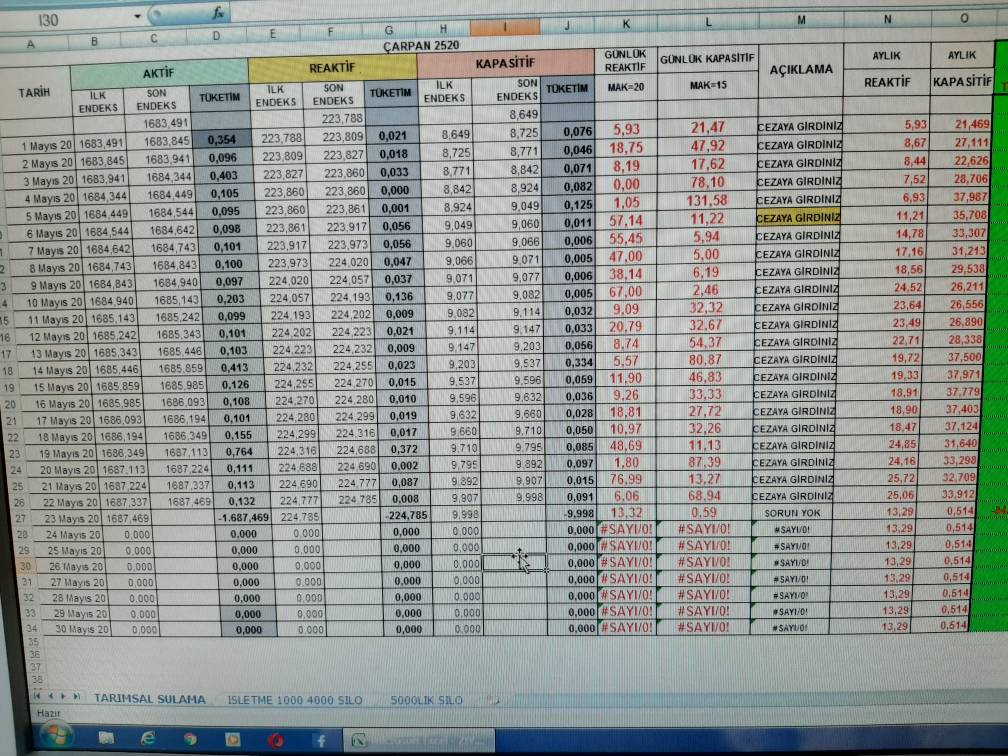Open the Facebook taskbar shortcut
The width and height of the screenshot is (1008, 756).
320,741
